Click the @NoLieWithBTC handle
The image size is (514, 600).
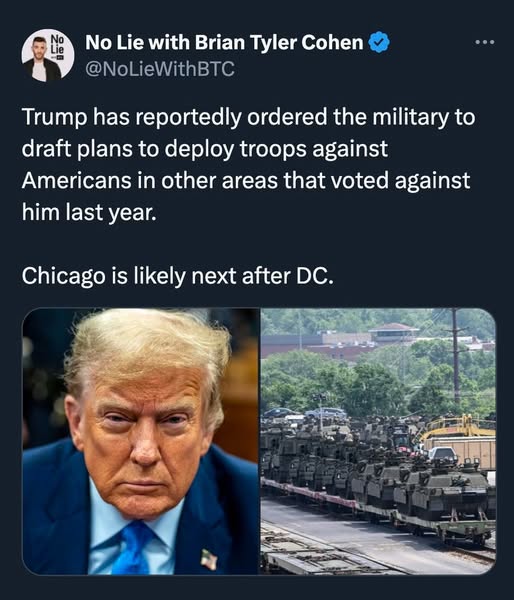[160, 69]
